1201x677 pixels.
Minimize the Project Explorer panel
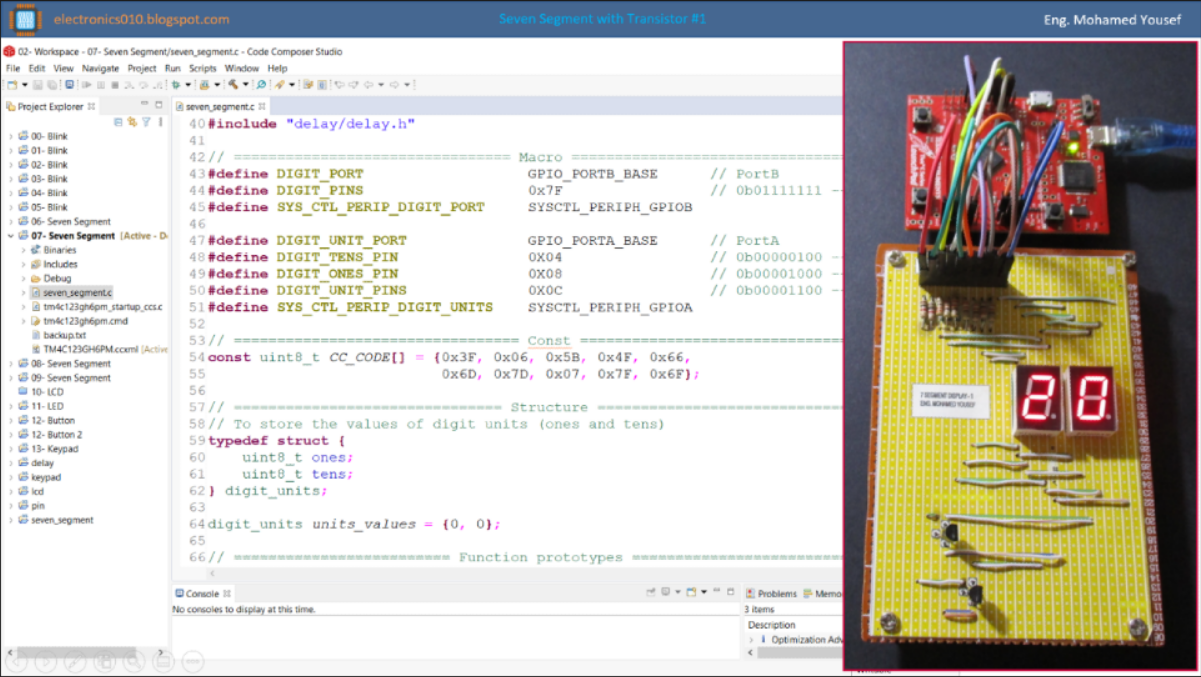[x=143, y=104]
